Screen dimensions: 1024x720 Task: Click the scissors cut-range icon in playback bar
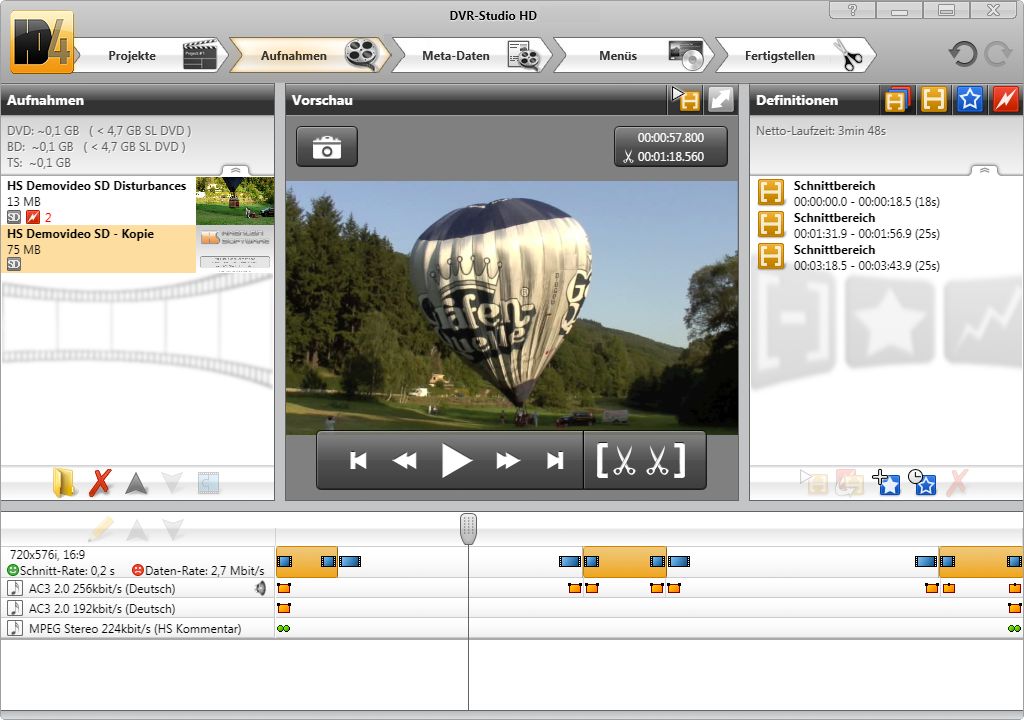tap(641, 460)
